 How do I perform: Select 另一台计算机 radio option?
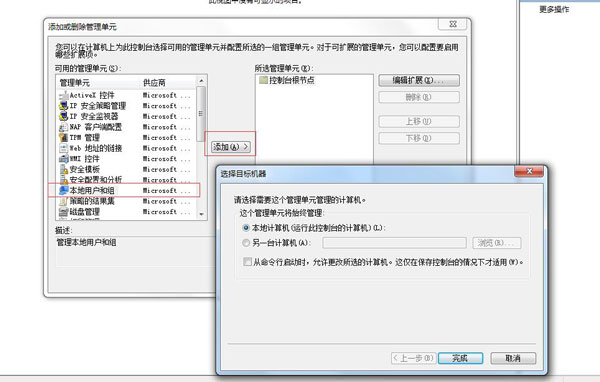tap(246, 243)
